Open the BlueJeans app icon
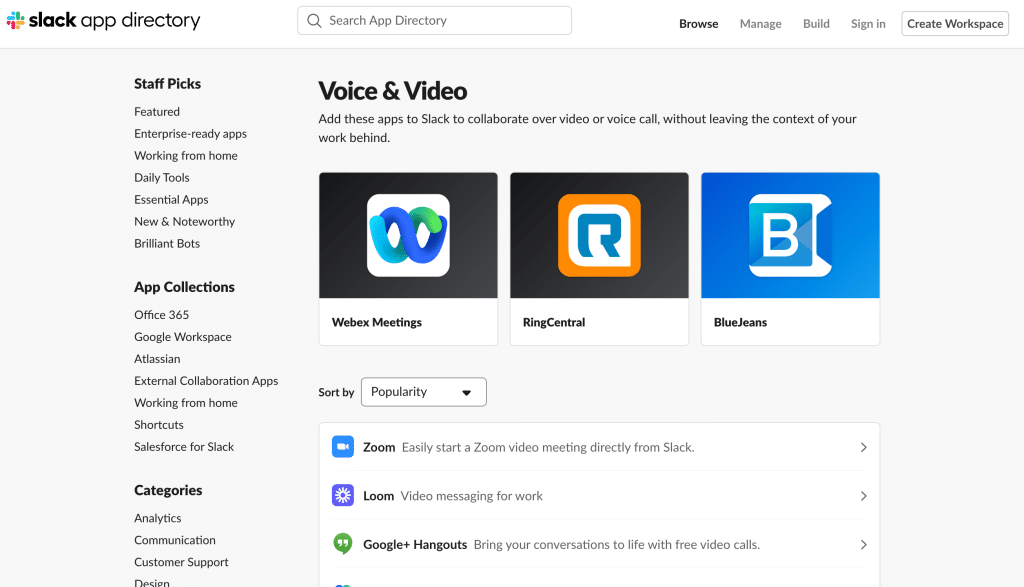Image resolution: width=1024 pixels, height=587 pixels. (x=790, y=236)
